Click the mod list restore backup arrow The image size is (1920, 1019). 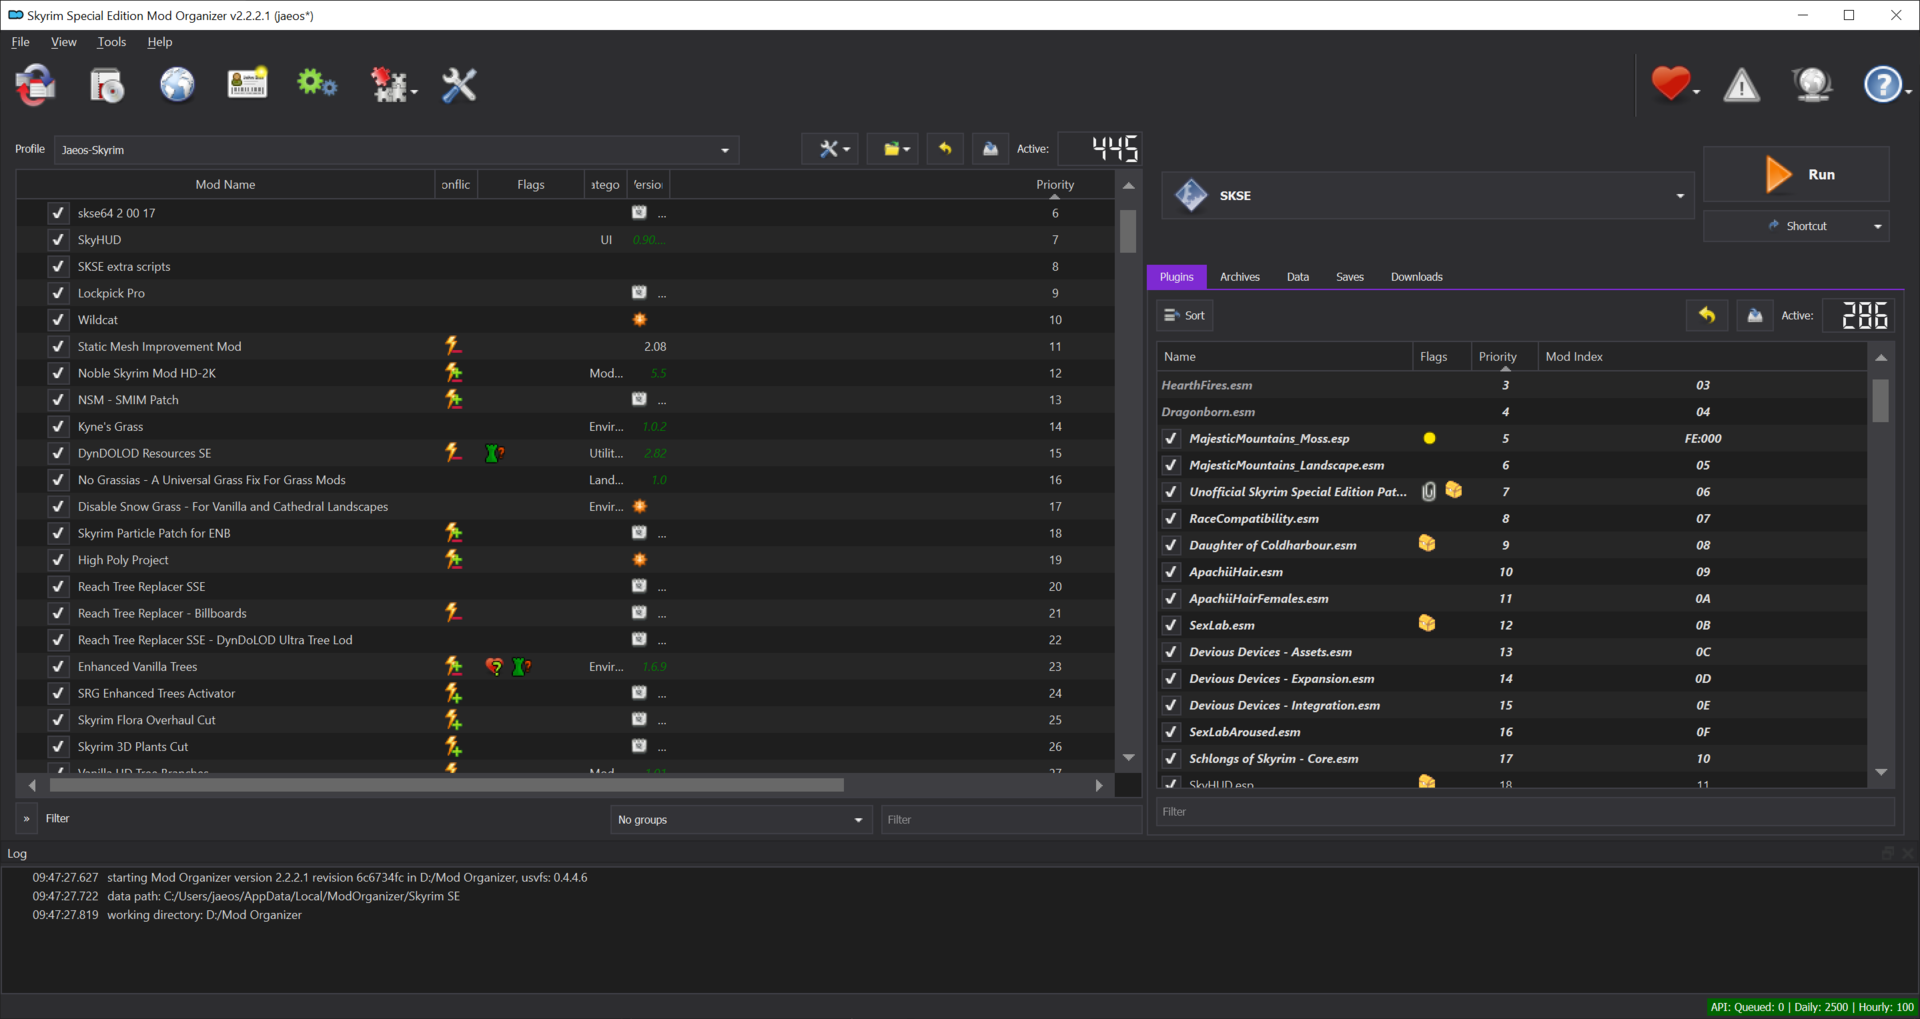tap(945, 149)
